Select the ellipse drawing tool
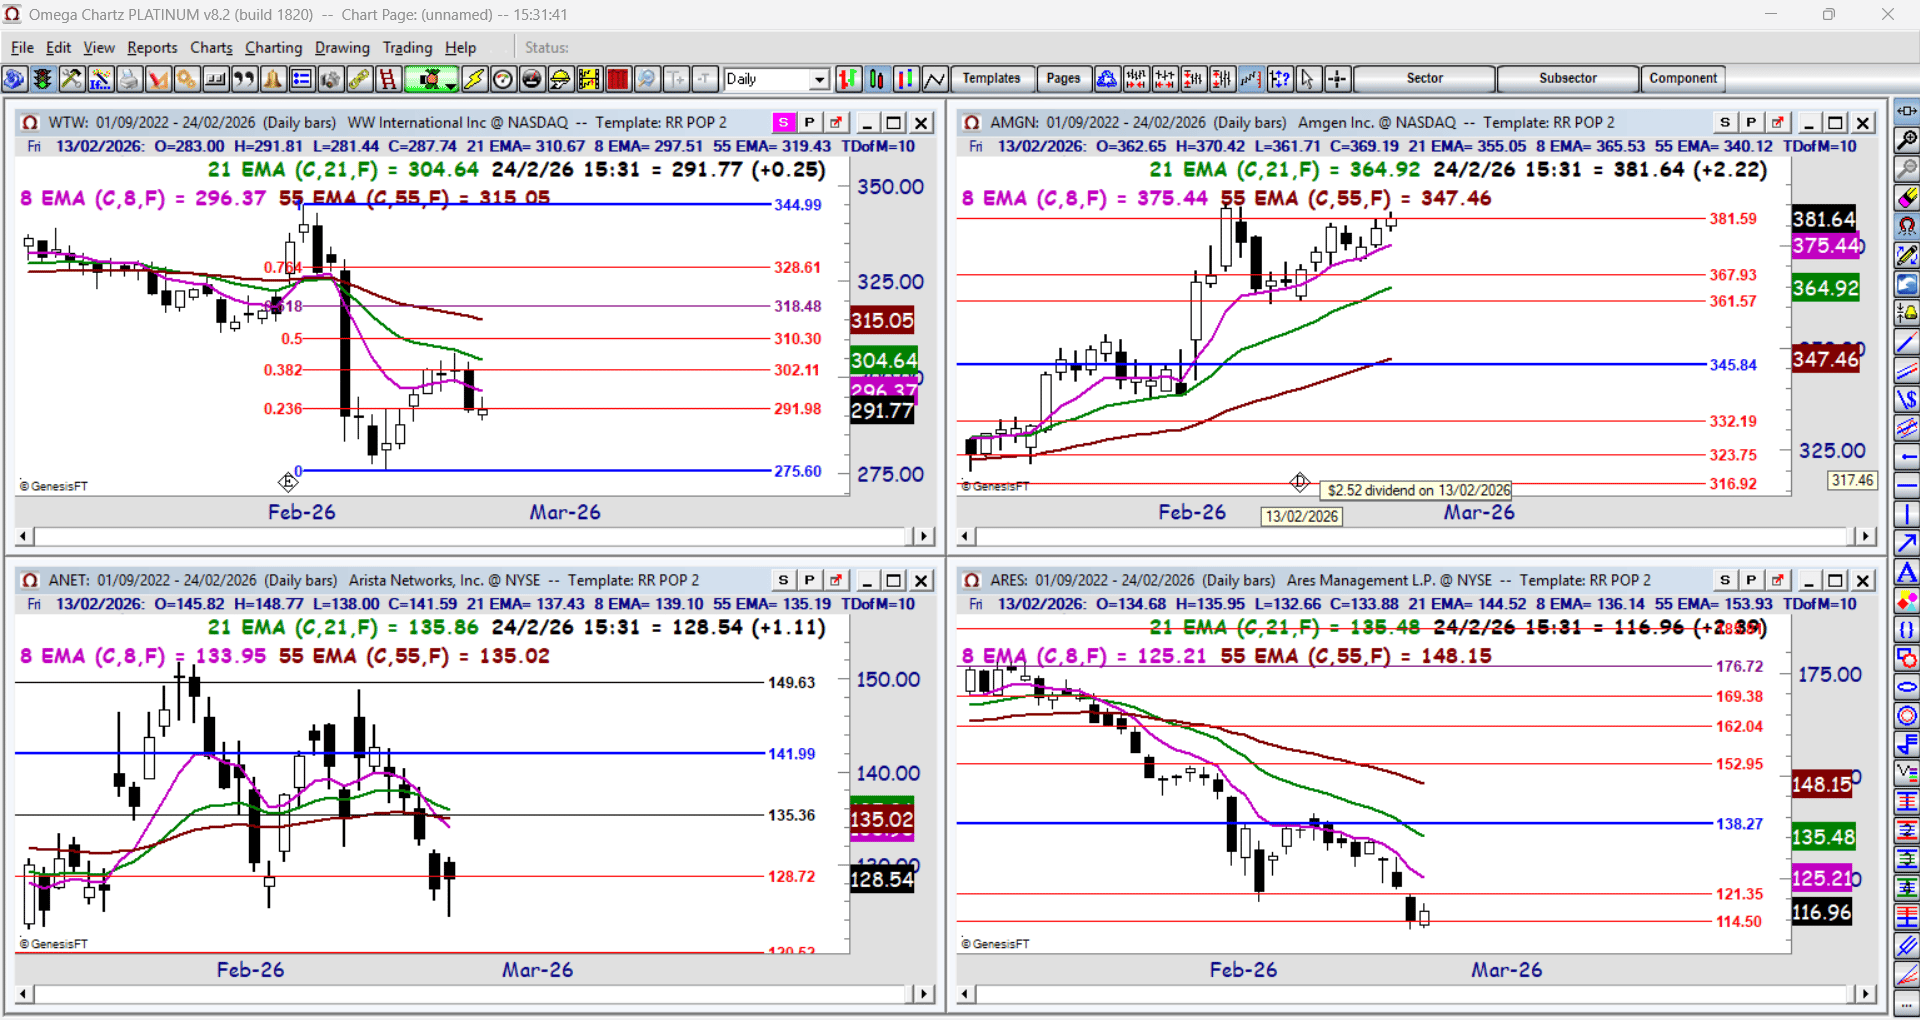This screenshot has height=1020, width=1920. coord(1907,688)
